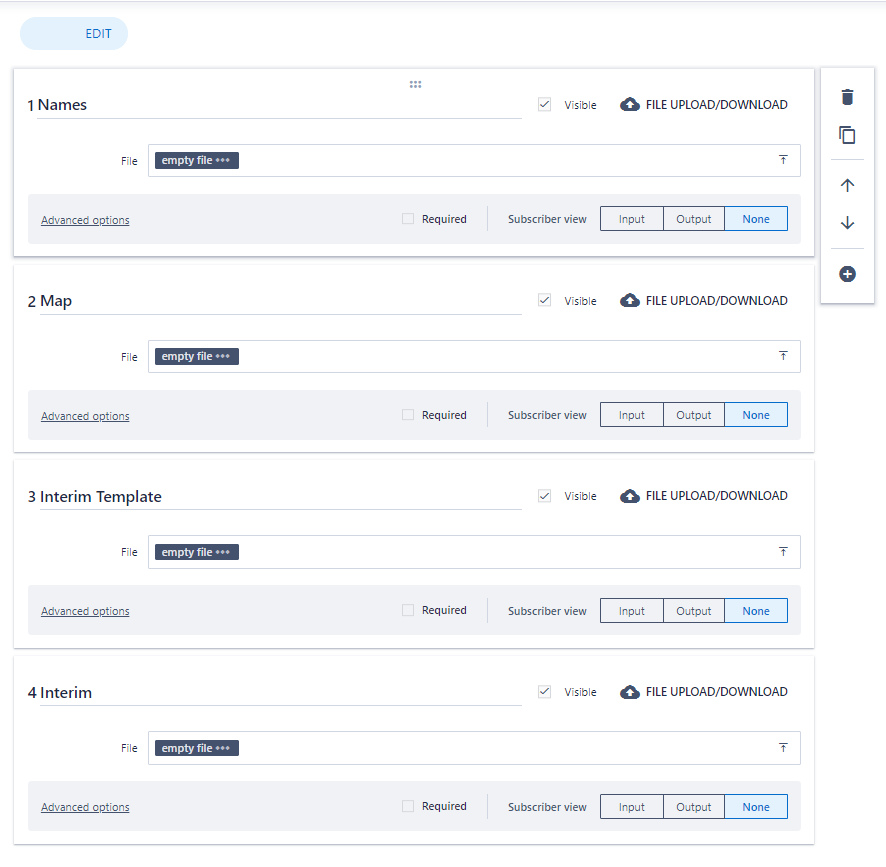Duplicate the section via the copy icon
886x867 pixels.
pos(847,135)
